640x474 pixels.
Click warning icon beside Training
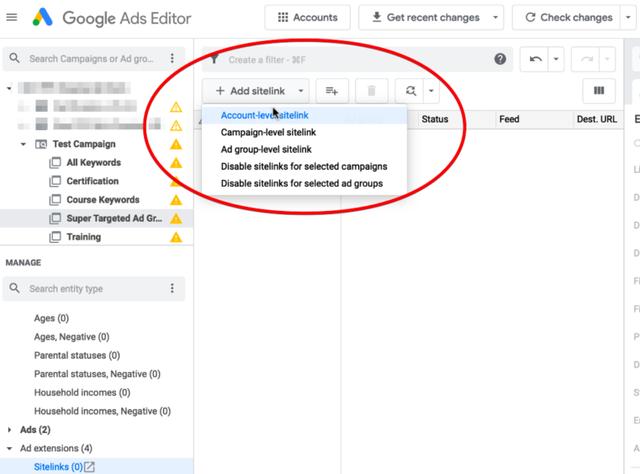tap(176, 237)
